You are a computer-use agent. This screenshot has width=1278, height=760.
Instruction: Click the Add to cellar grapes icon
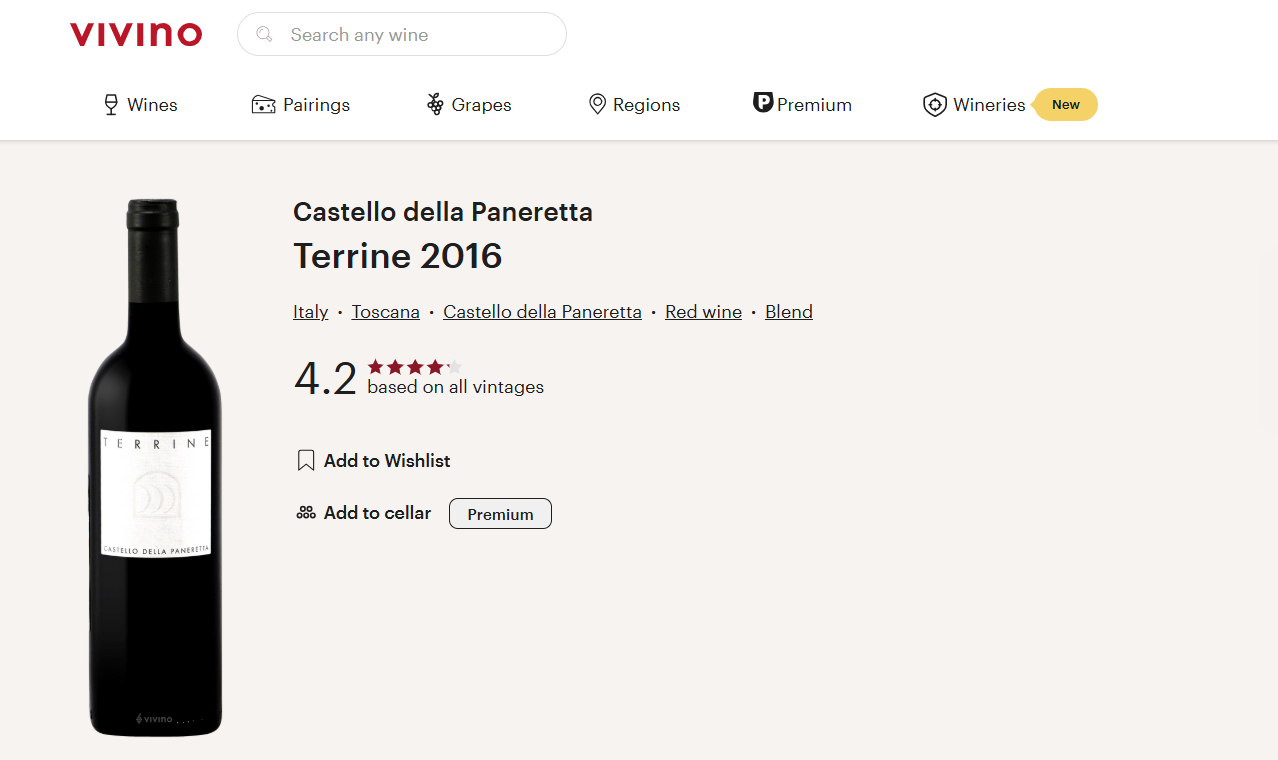306,513
